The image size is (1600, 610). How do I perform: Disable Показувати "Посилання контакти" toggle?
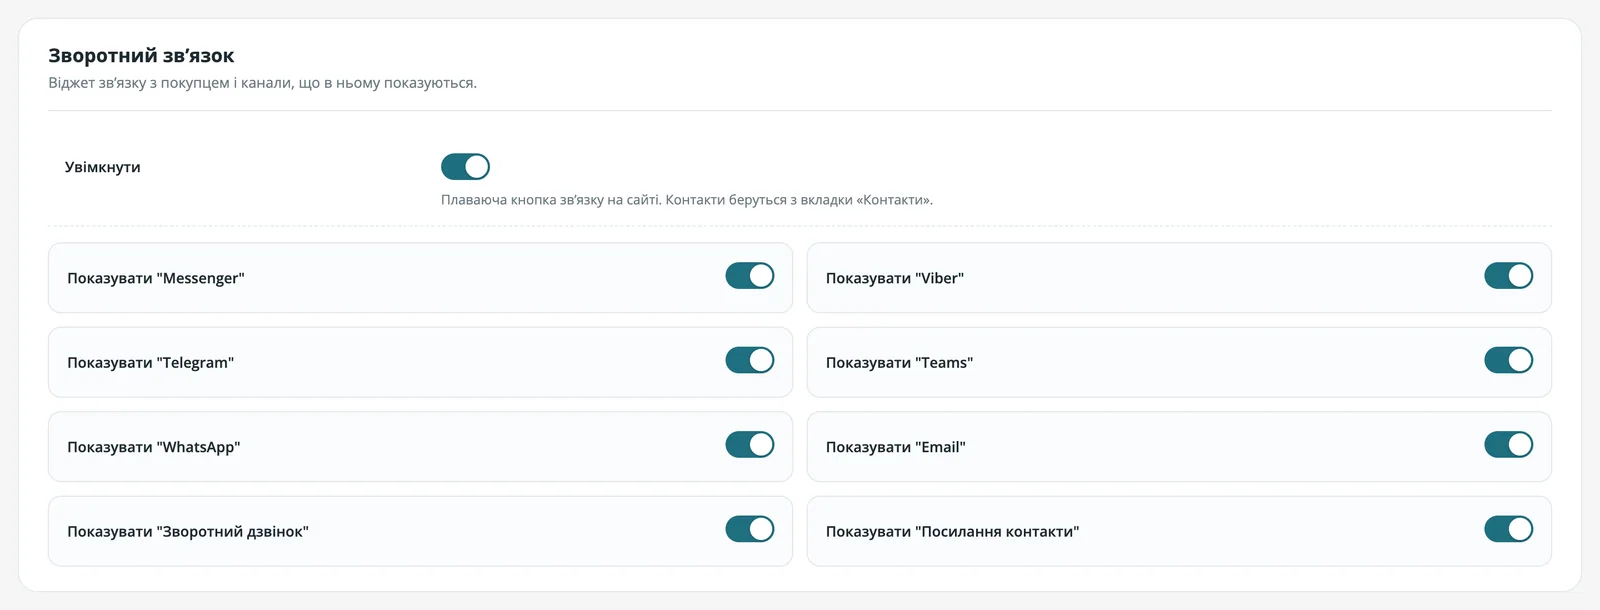pos(1509,529)
